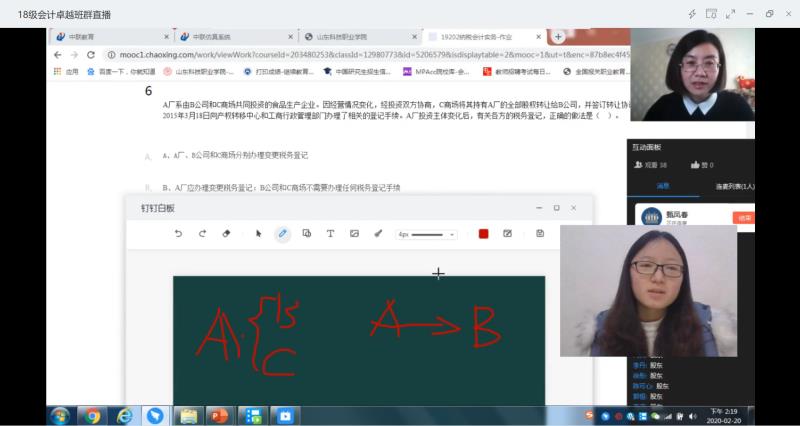The image size is (800, 426).
Task: Click the whiteboard undo arrow
Action: pos(178,233)
